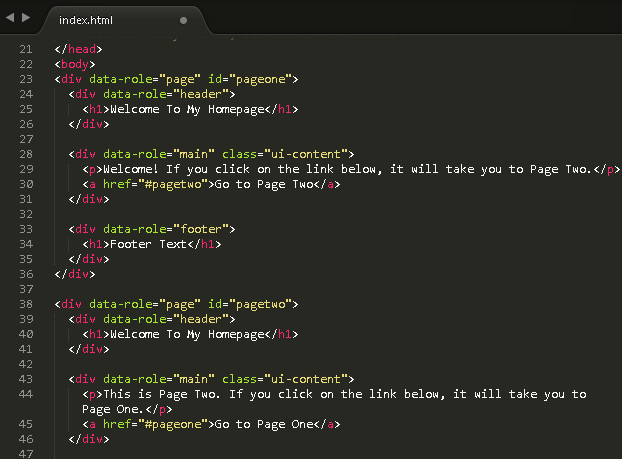Click 'Go to Page Two' link text
The height and width of the screenshot is (459, 622).
(x=264, y=184)
